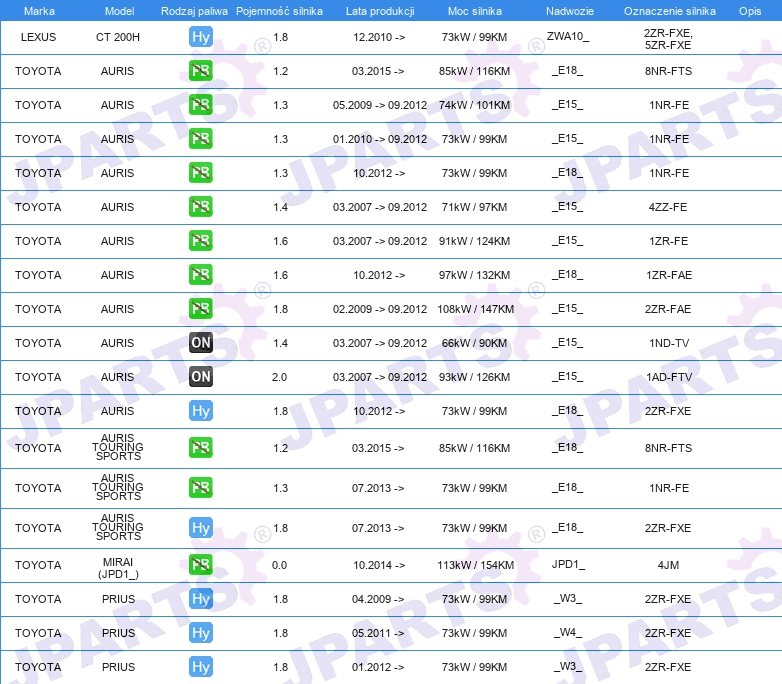Click Hy icon in Prius 01.2012 row
The image size is (782, 684).
pos(201,667)
